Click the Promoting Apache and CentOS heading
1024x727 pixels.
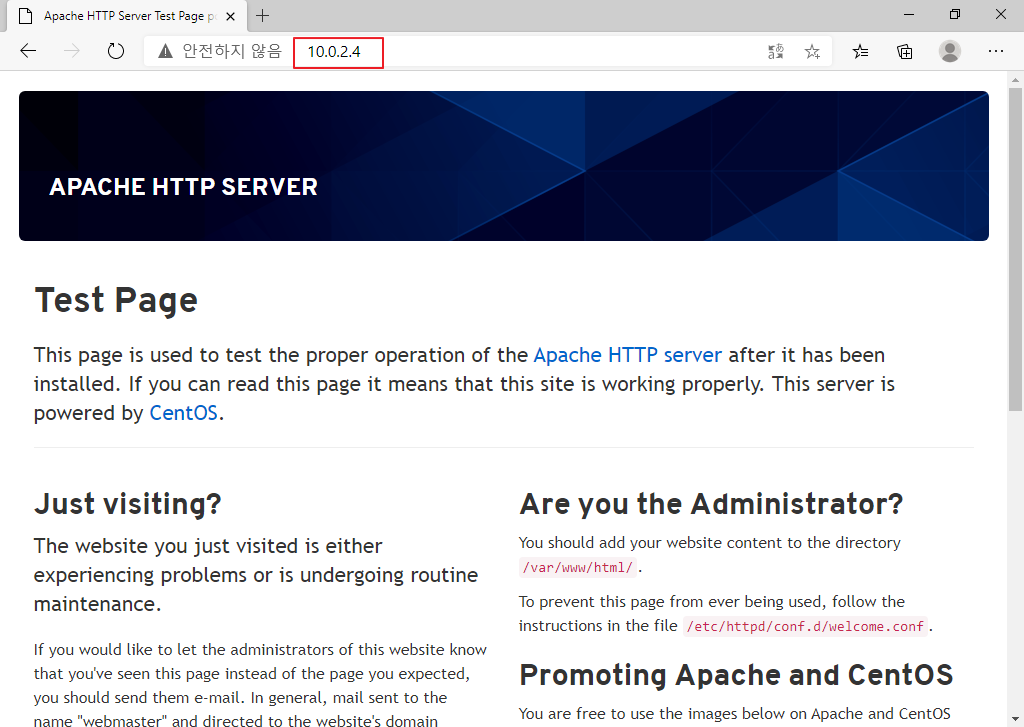coord(736,675)
